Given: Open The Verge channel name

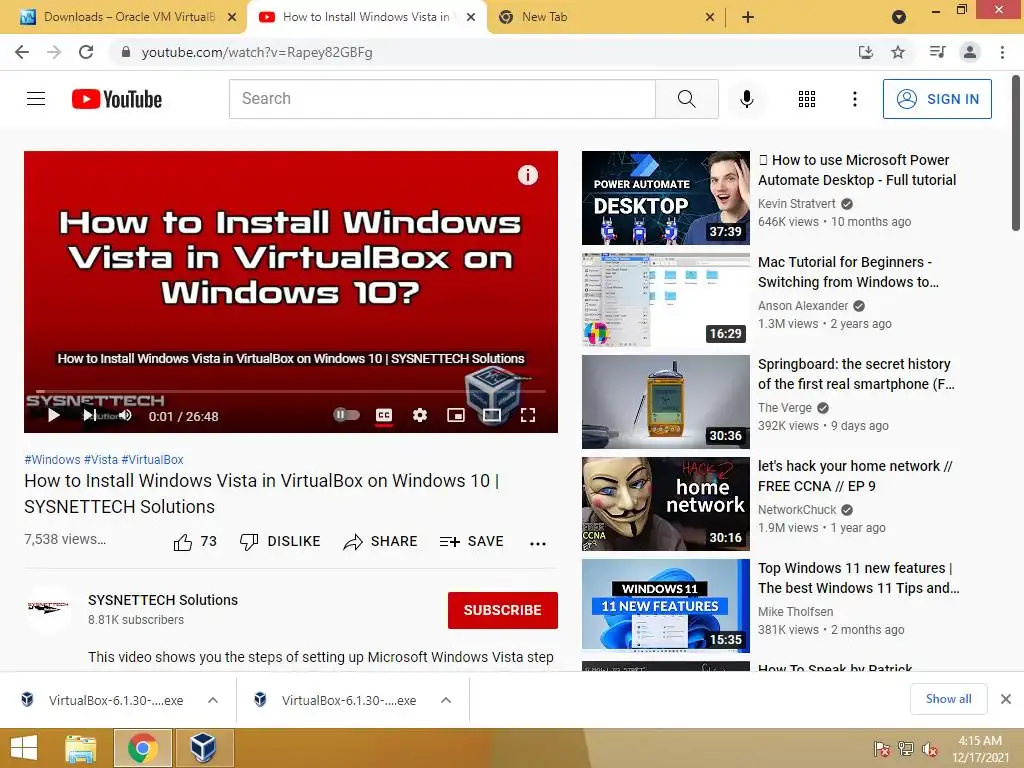Looking at the screenshot, I should [784, 408].
